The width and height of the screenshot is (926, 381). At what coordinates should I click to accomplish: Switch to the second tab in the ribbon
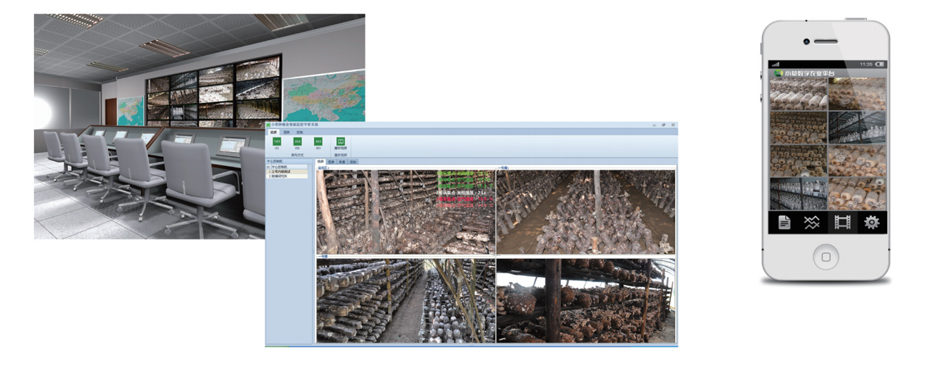tap(286, 132)
